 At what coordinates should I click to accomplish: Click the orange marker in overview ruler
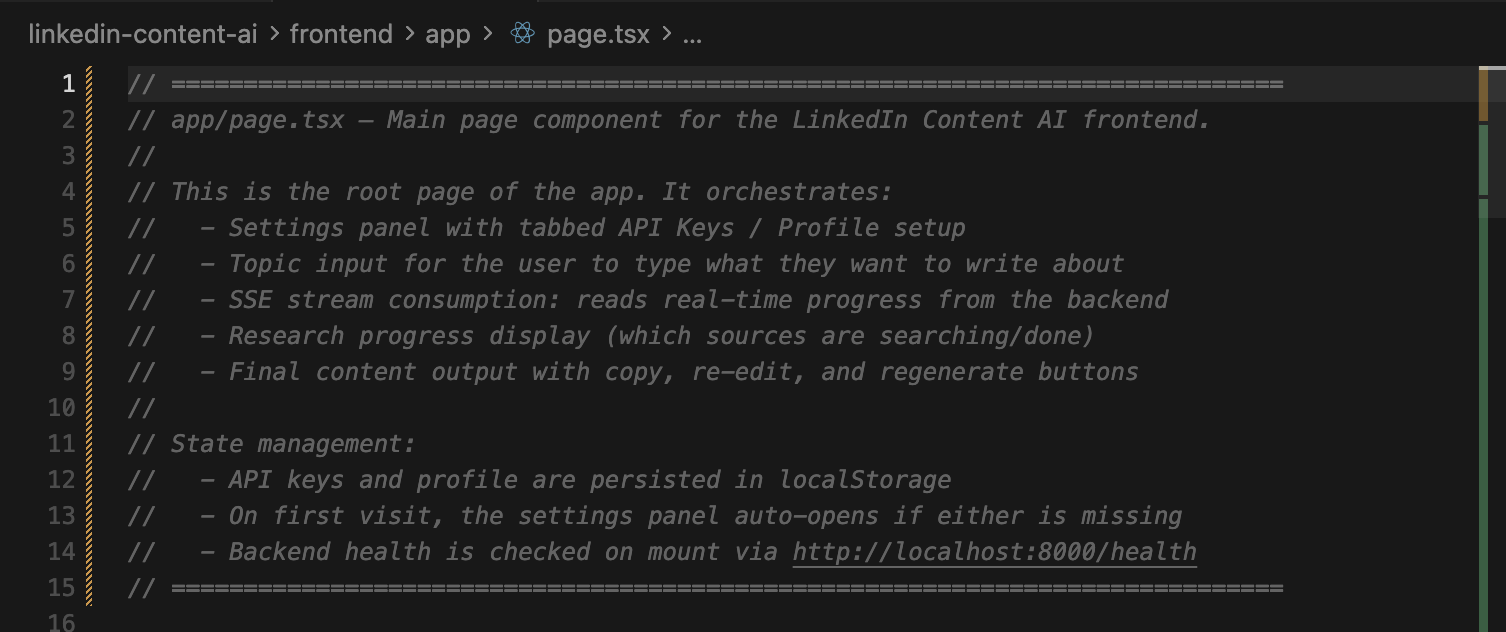pyautogui.click(x=1483, y=95)
